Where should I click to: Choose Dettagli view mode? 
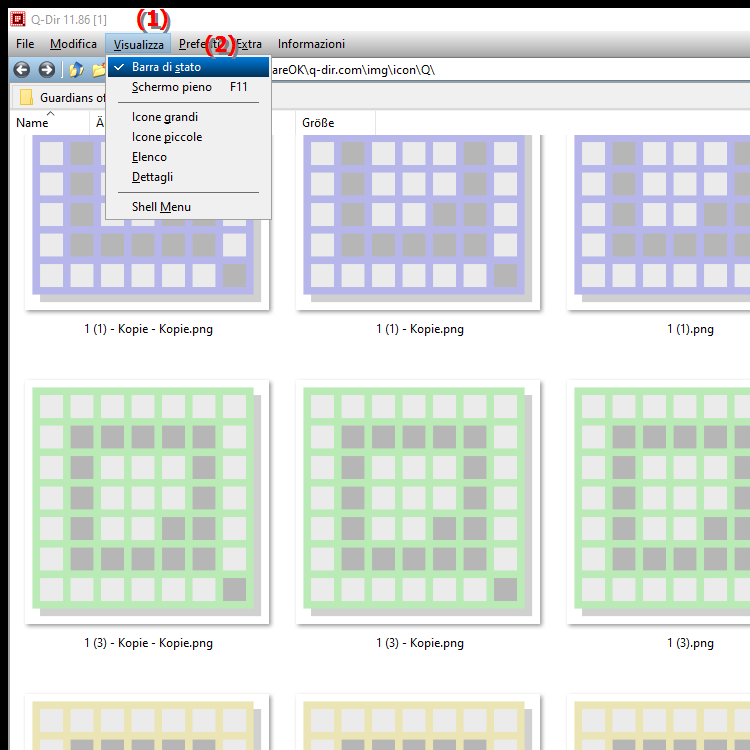[152, 177]
